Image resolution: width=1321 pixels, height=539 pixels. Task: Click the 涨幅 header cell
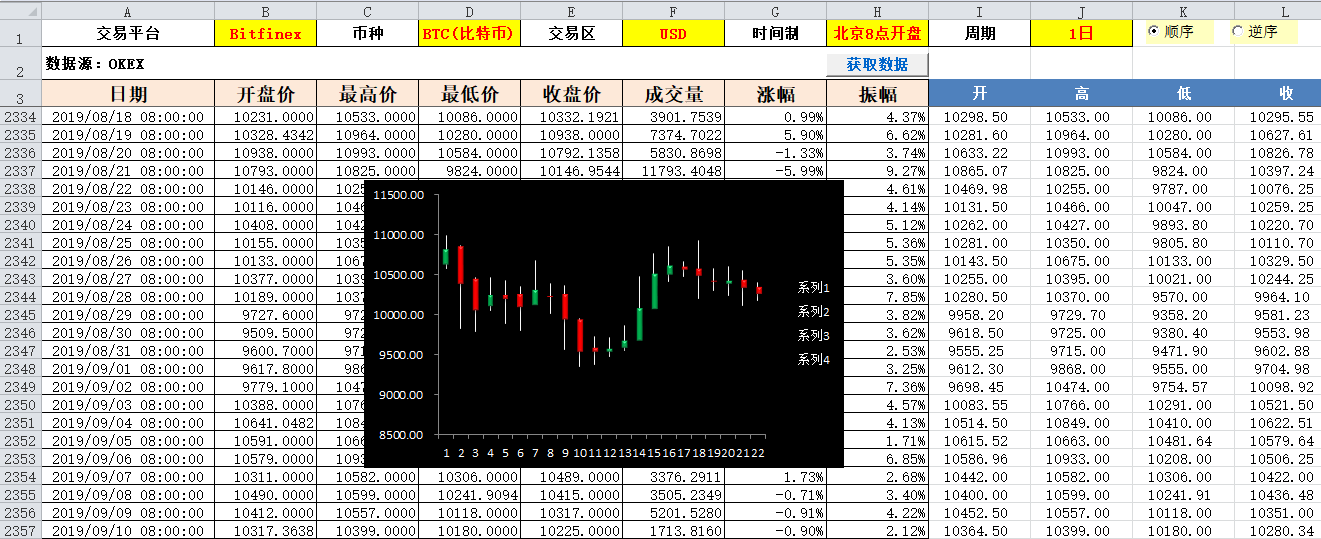tap(775, 94)
